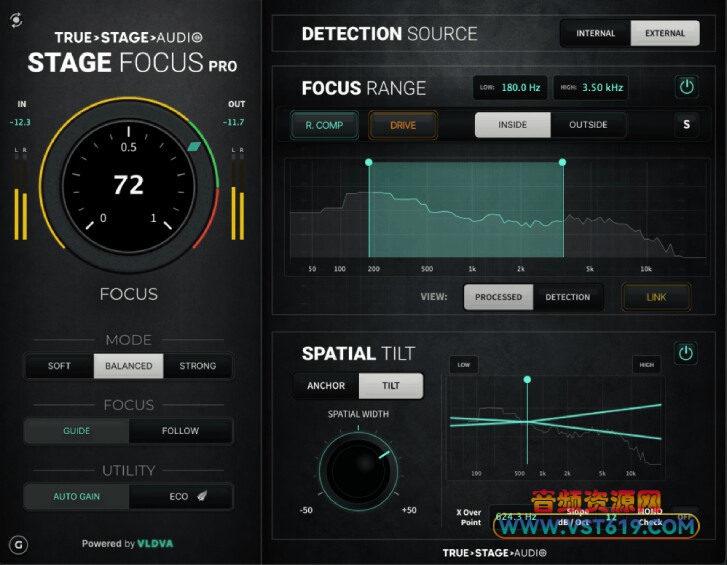727x565 pixels.
Task: Select TILT in Spatial Tilt
Action: 391,386
